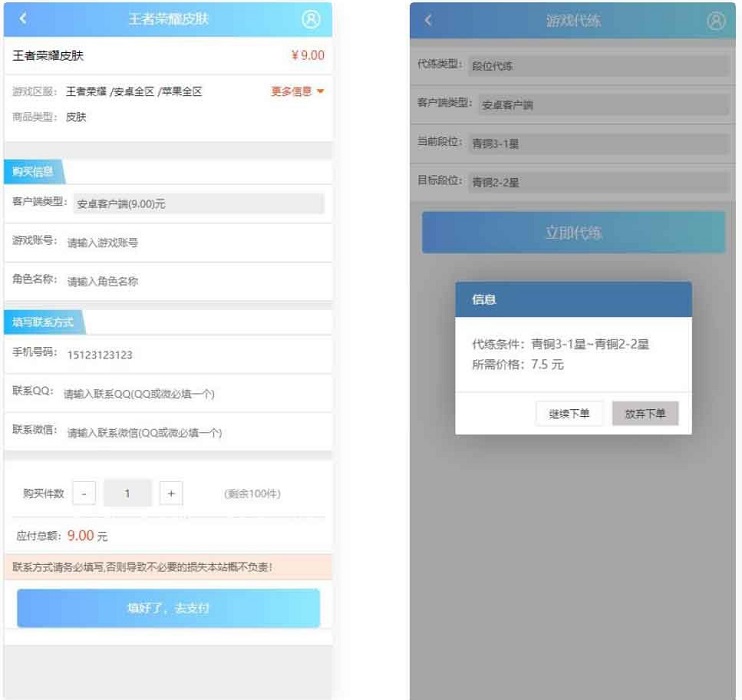Viewport: 742px width, 700px height.
Task: Click the 联系方式请务必填写 warning notice
Action: (168, 567)
